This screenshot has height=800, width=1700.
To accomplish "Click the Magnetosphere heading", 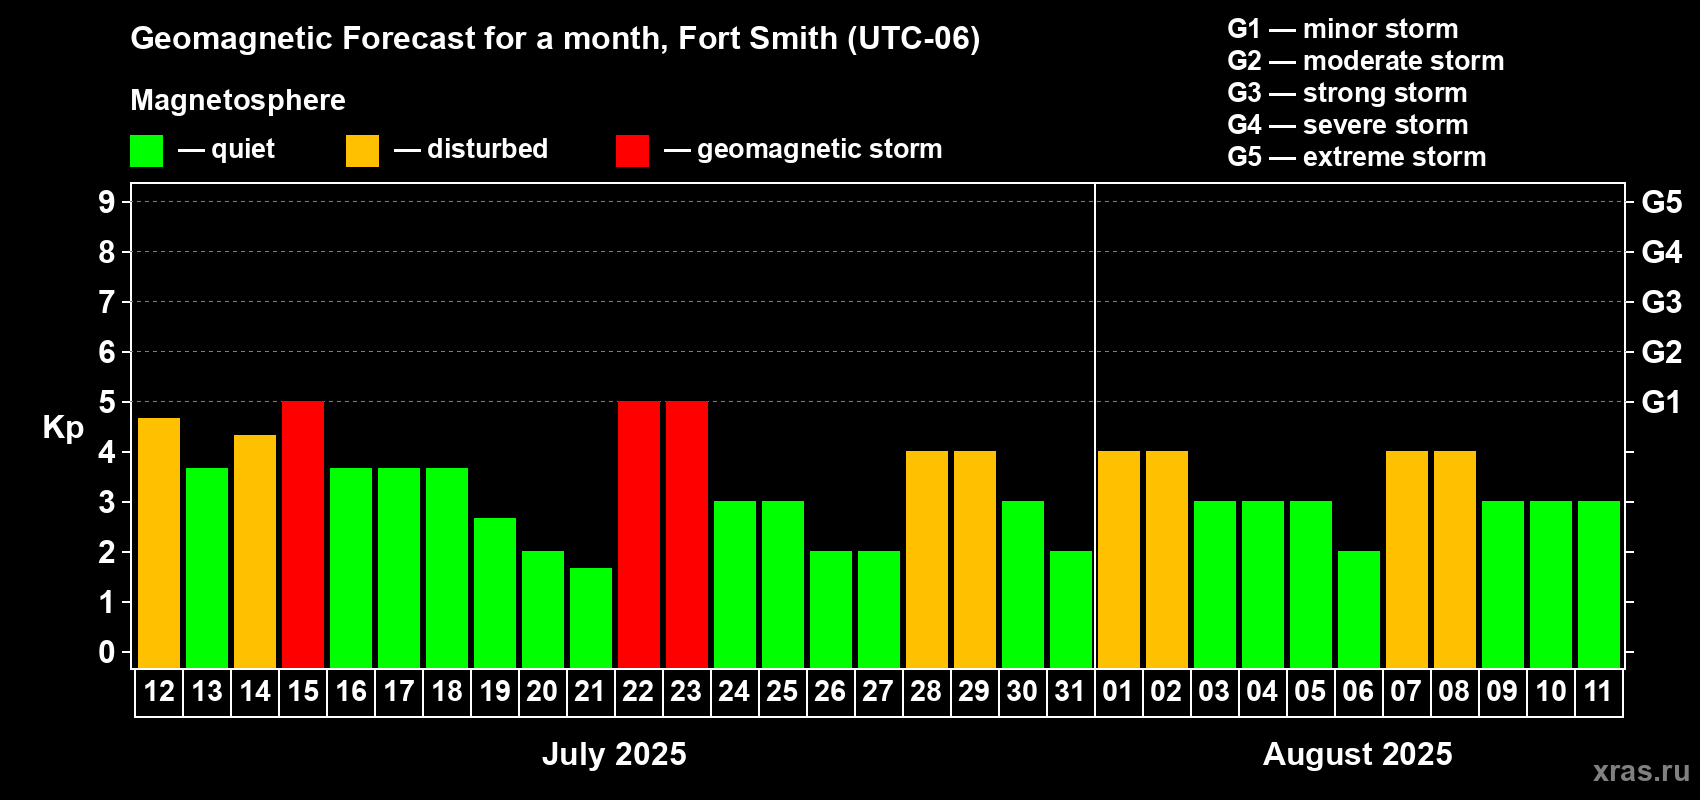I will [238, 101].
